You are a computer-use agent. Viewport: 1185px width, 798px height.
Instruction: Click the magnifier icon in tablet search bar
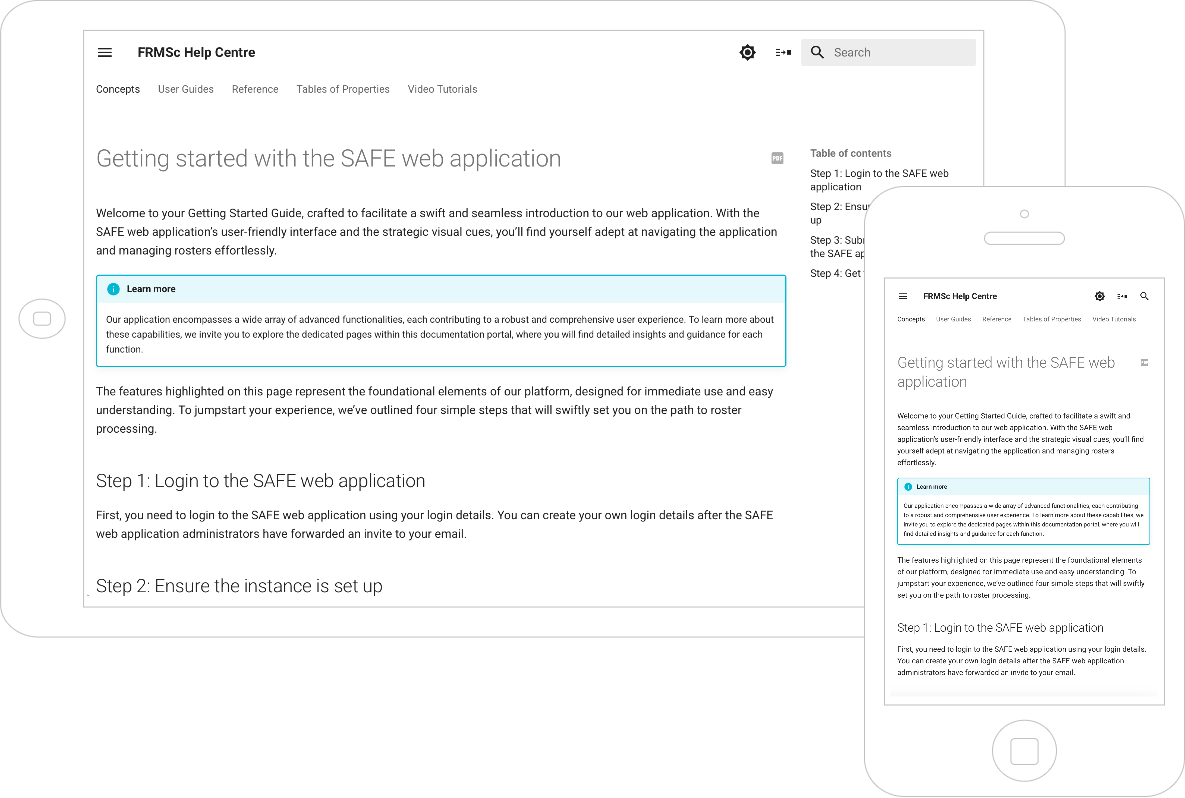tap(817, 53)
